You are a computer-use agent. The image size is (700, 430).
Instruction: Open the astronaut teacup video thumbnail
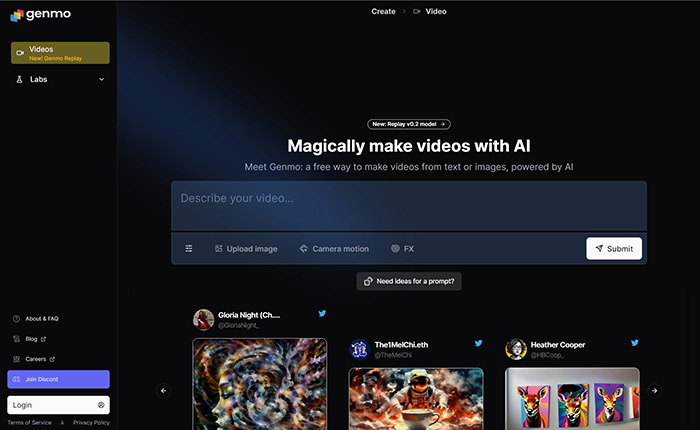tap(416, 399)
